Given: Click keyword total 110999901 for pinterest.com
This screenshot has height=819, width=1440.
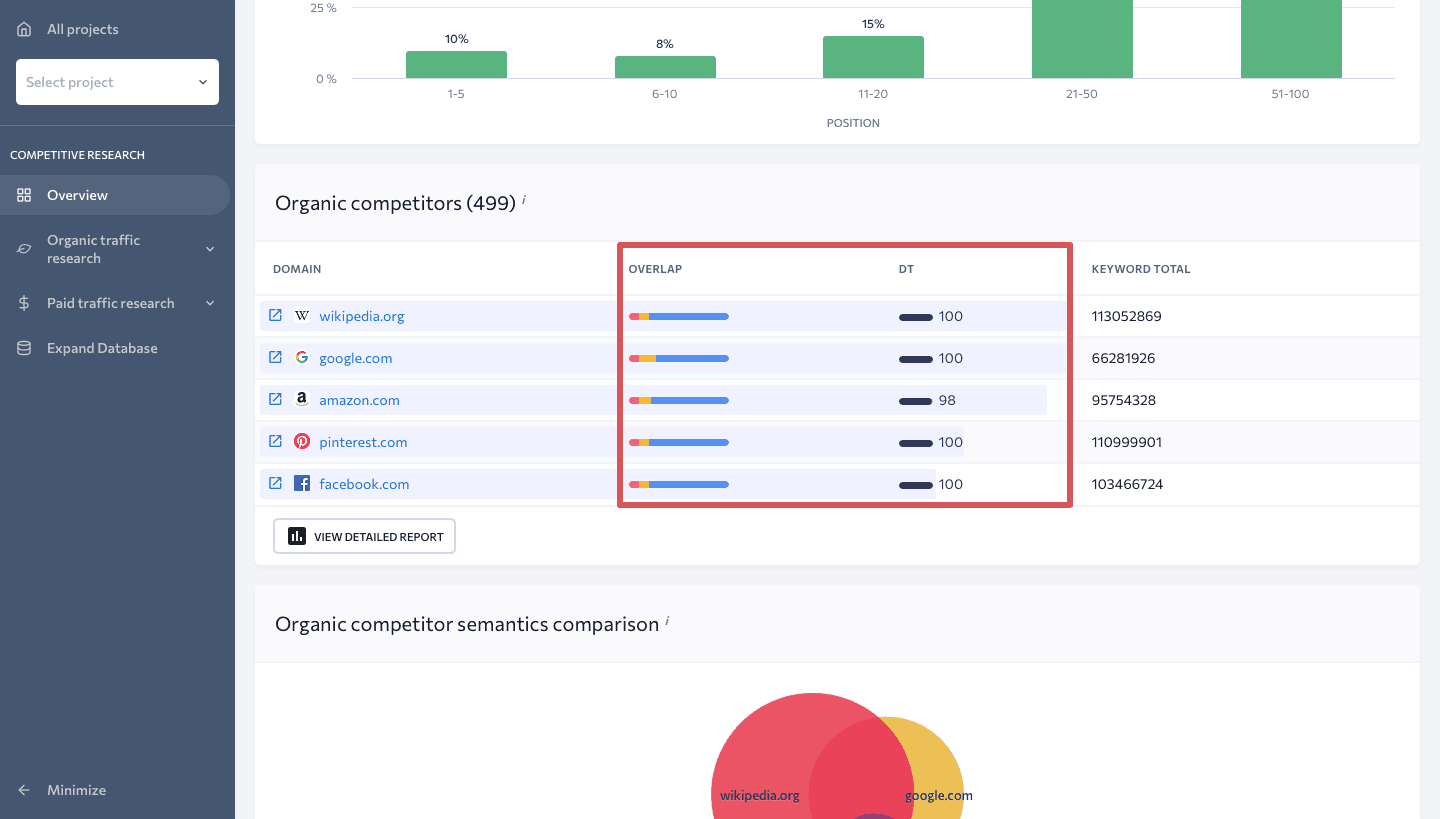Looking at the screenshot, I should 1126,442.
